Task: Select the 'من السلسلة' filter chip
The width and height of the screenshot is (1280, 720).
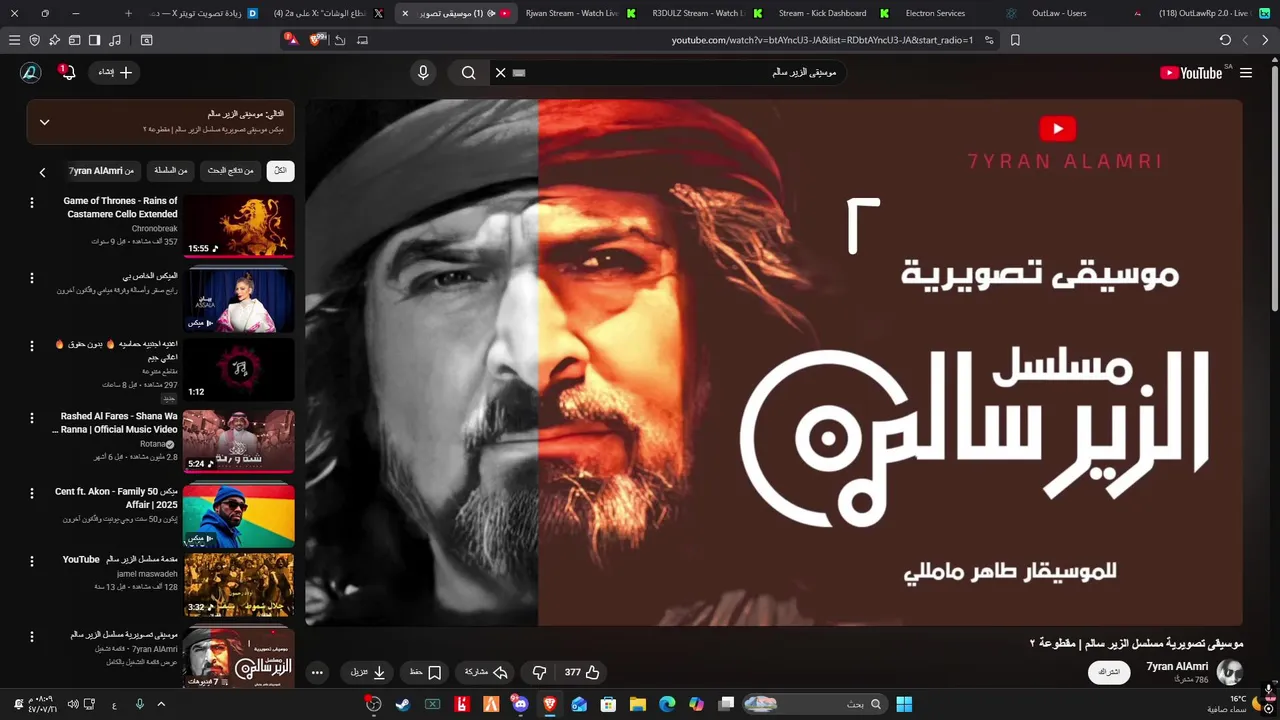Action: click(171, 171)
